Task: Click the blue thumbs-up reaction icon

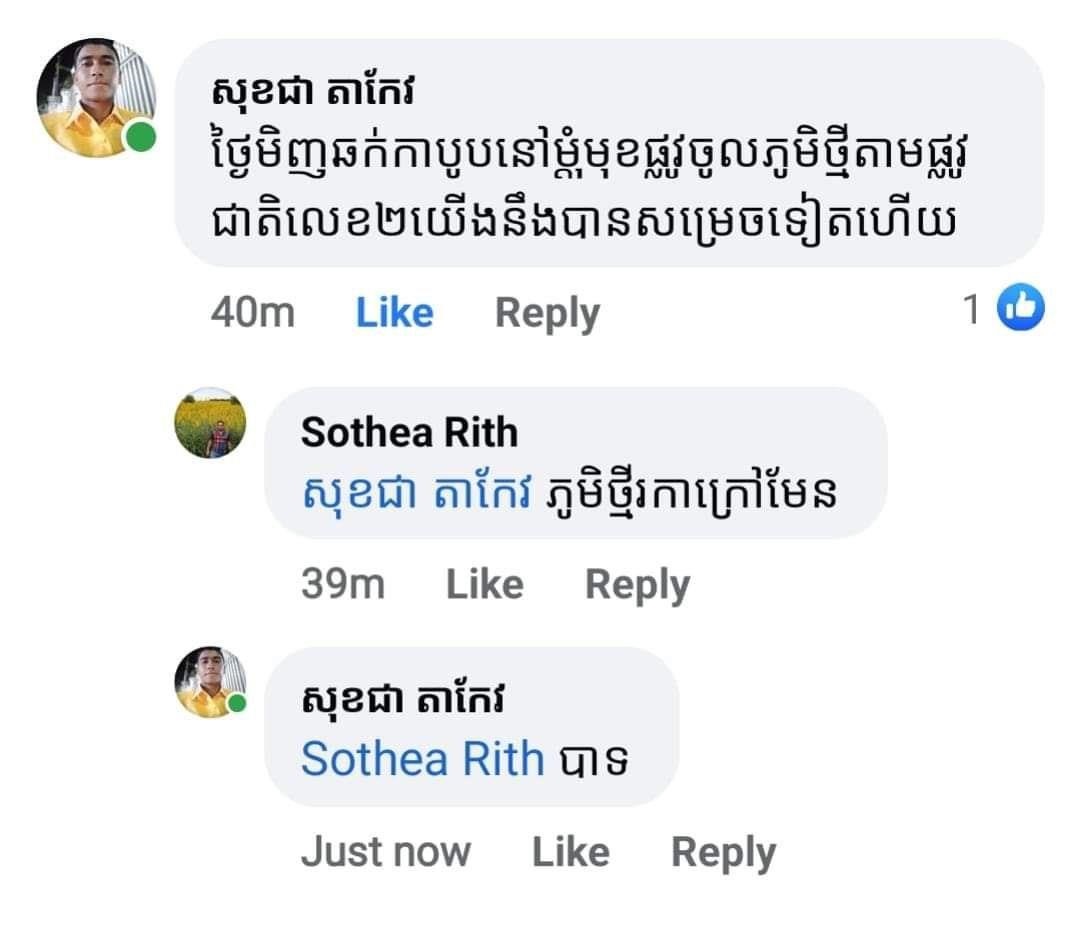Action: [1022, 308]
